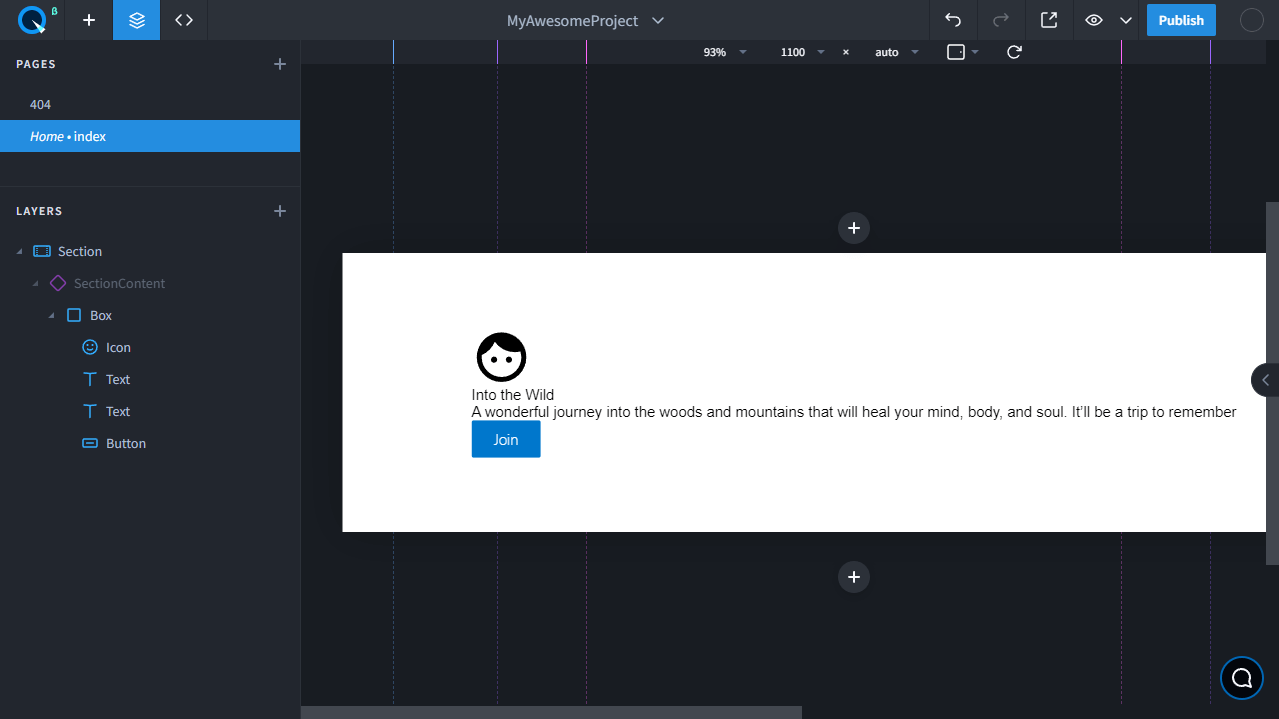1279x719 pixels.
Task: Select the "Into the Wild" heading text
Action: pos(513,395)
